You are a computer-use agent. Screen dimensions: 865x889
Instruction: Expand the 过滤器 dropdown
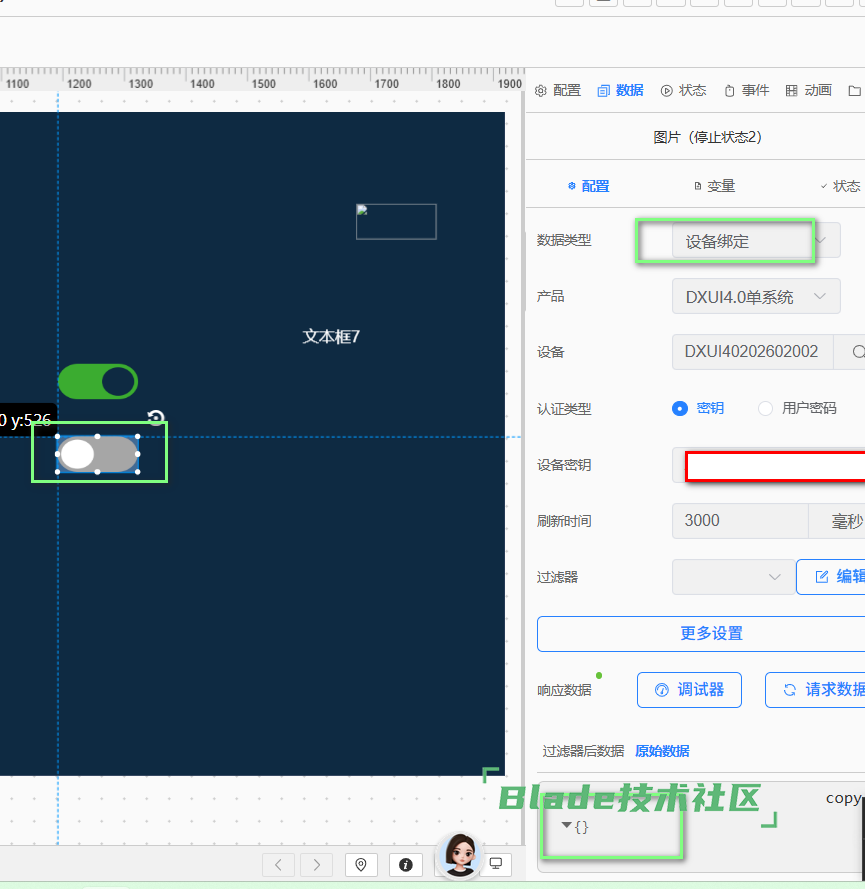pyautogui.click(x=733, y=577)
